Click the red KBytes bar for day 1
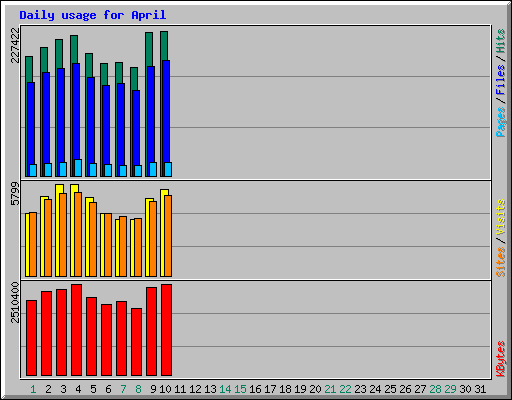This screenshot has width=512, height=400. (x=31, y=338)
